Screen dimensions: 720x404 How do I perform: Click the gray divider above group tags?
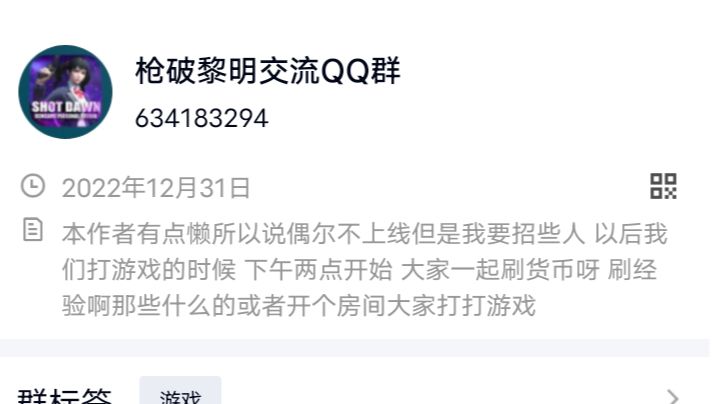354,348
